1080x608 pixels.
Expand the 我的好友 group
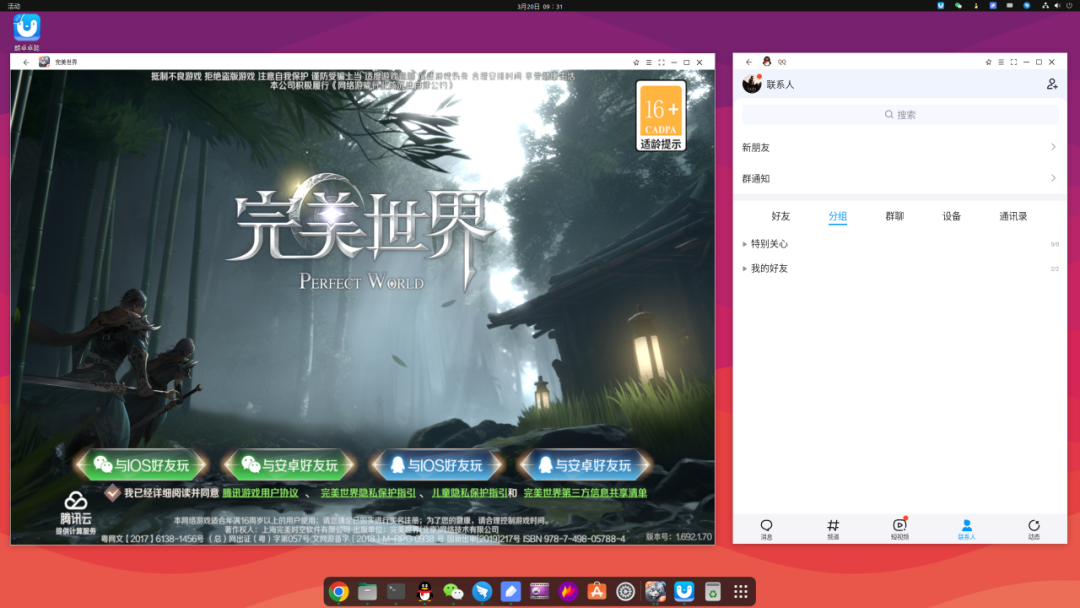click(900, 269)
